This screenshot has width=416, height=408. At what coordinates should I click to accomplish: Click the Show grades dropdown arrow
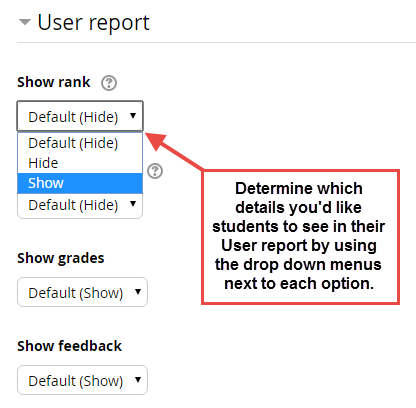pos(138,292)
